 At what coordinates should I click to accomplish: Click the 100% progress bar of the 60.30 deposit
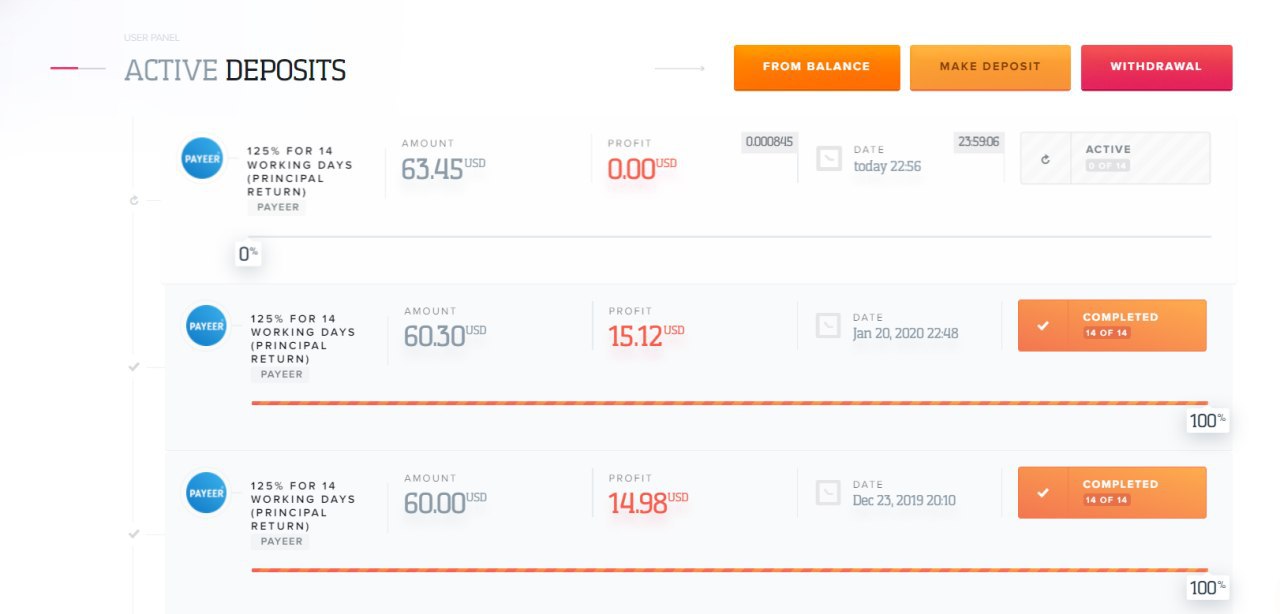(x=730, y=403)
